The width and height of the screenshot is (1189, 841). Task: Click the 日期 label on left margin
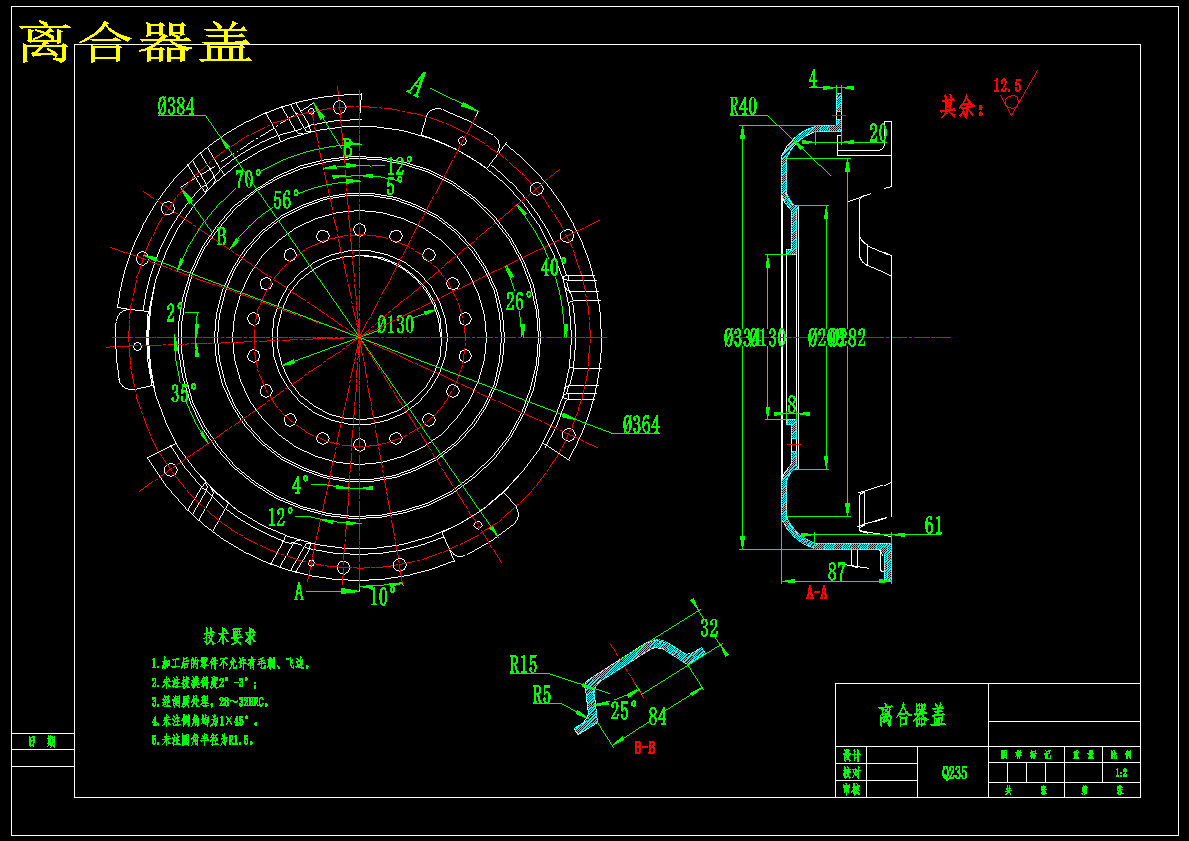pyautogui.click(x=42, y=742)
